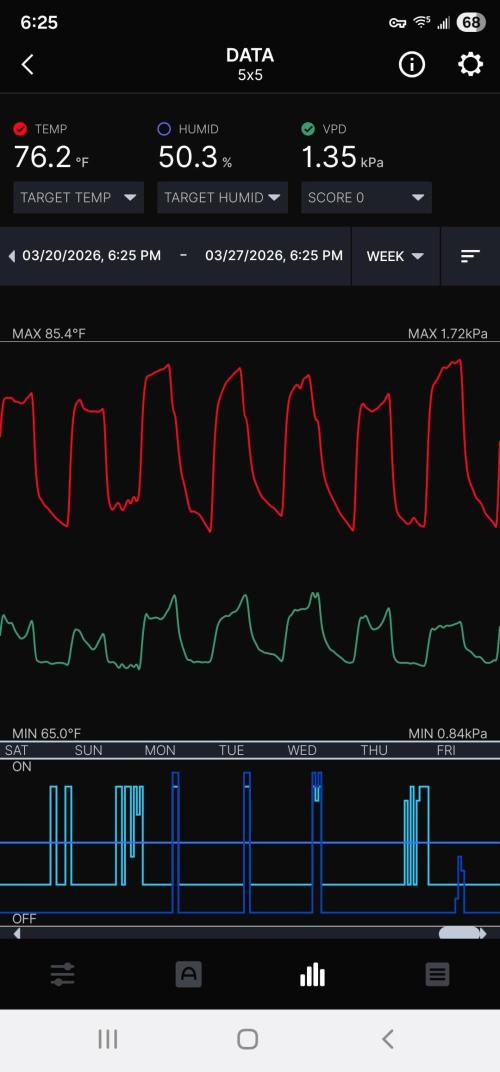Viewport: 500px width, 1072px height.
Task: Change the WEEK range dropdown
Action: pyautogui.click(x=395, y=256)
